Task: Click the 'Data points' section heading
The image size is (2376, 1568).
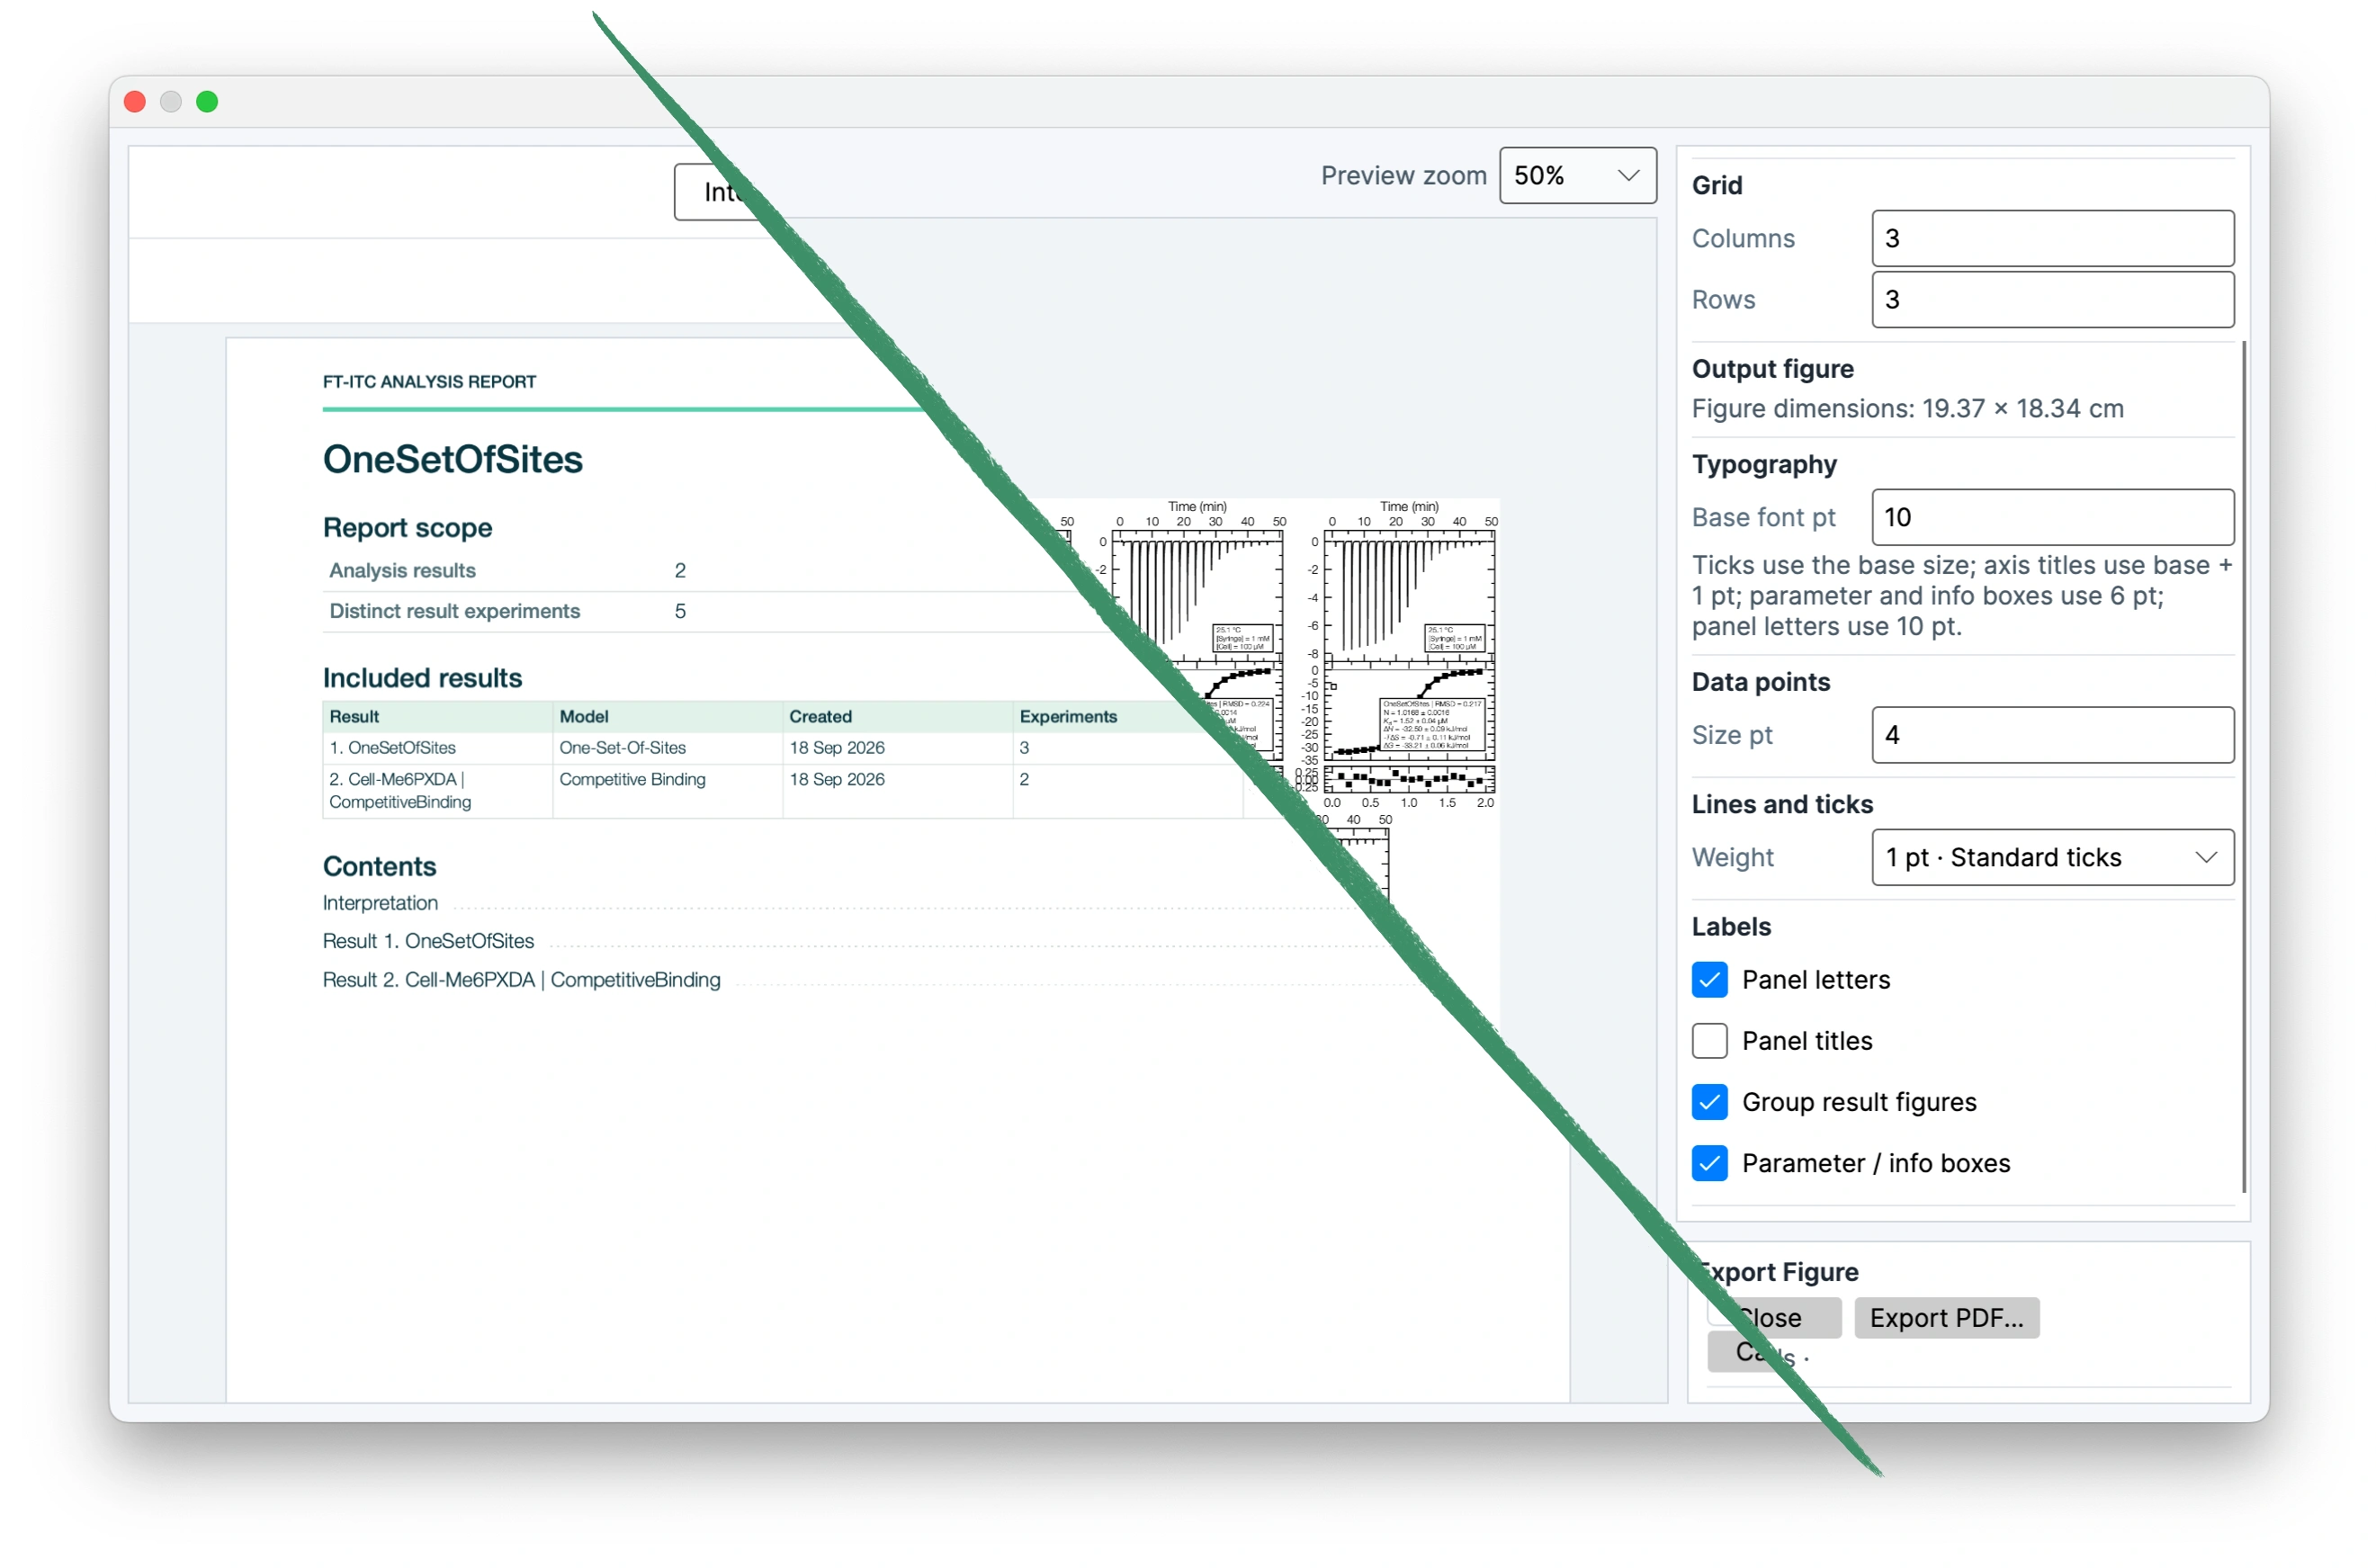Action: (1761, 683)
